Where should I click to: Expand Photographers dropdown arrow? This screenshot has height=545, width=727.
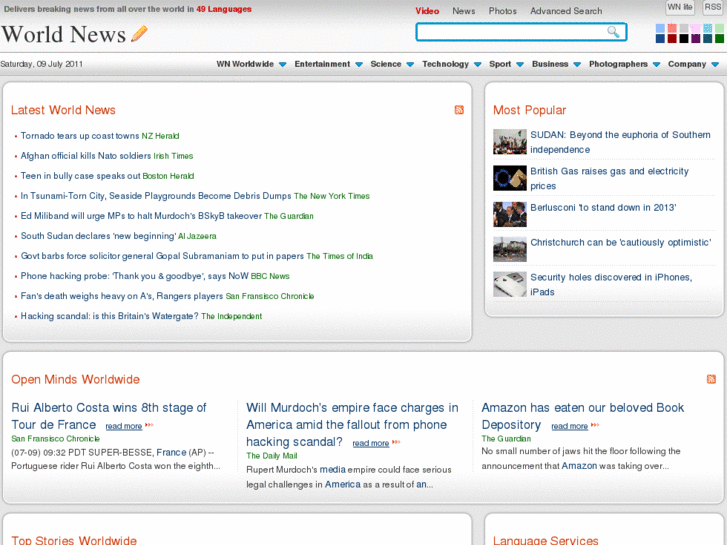pos(656,64)
